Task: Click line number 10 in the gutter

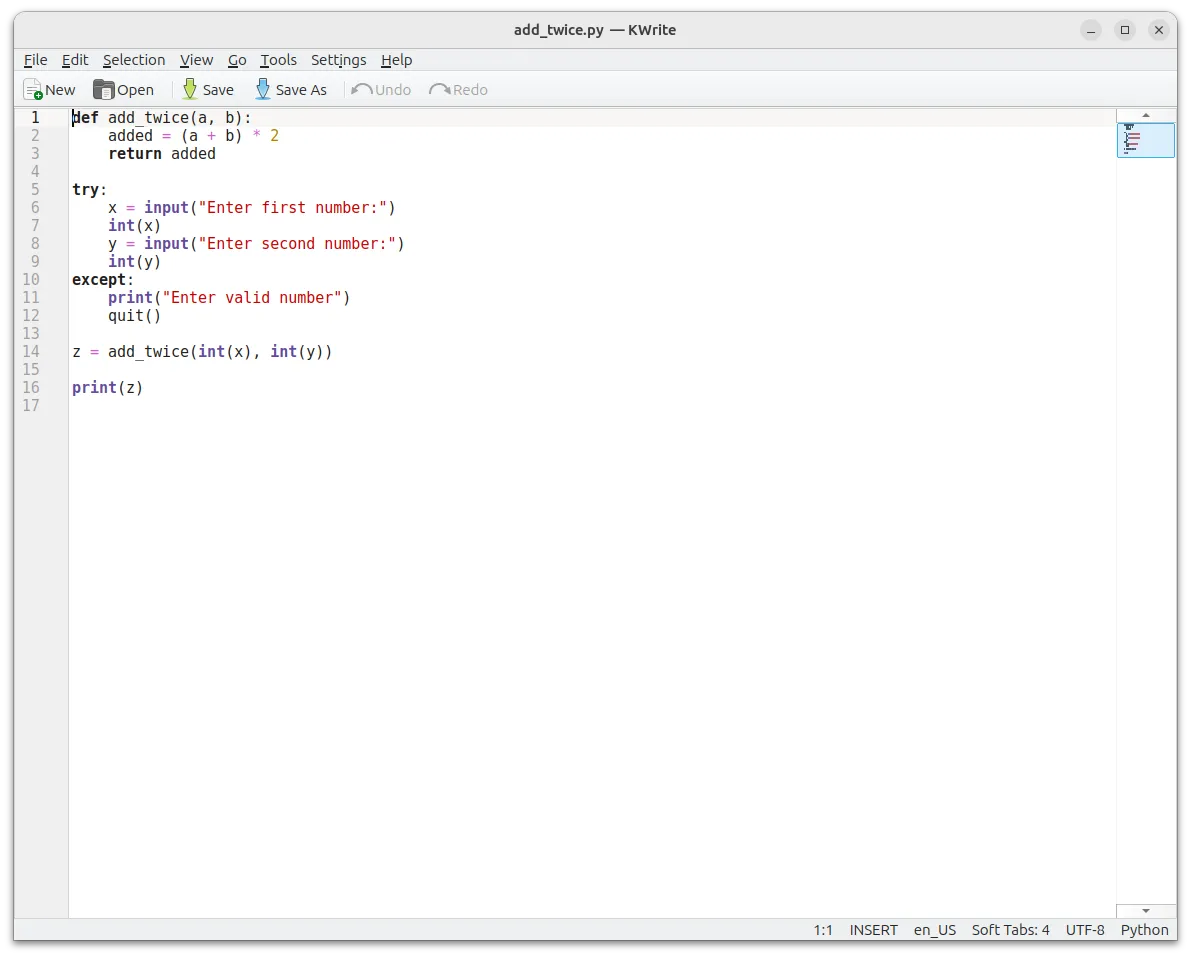Action: click(30, 280)
